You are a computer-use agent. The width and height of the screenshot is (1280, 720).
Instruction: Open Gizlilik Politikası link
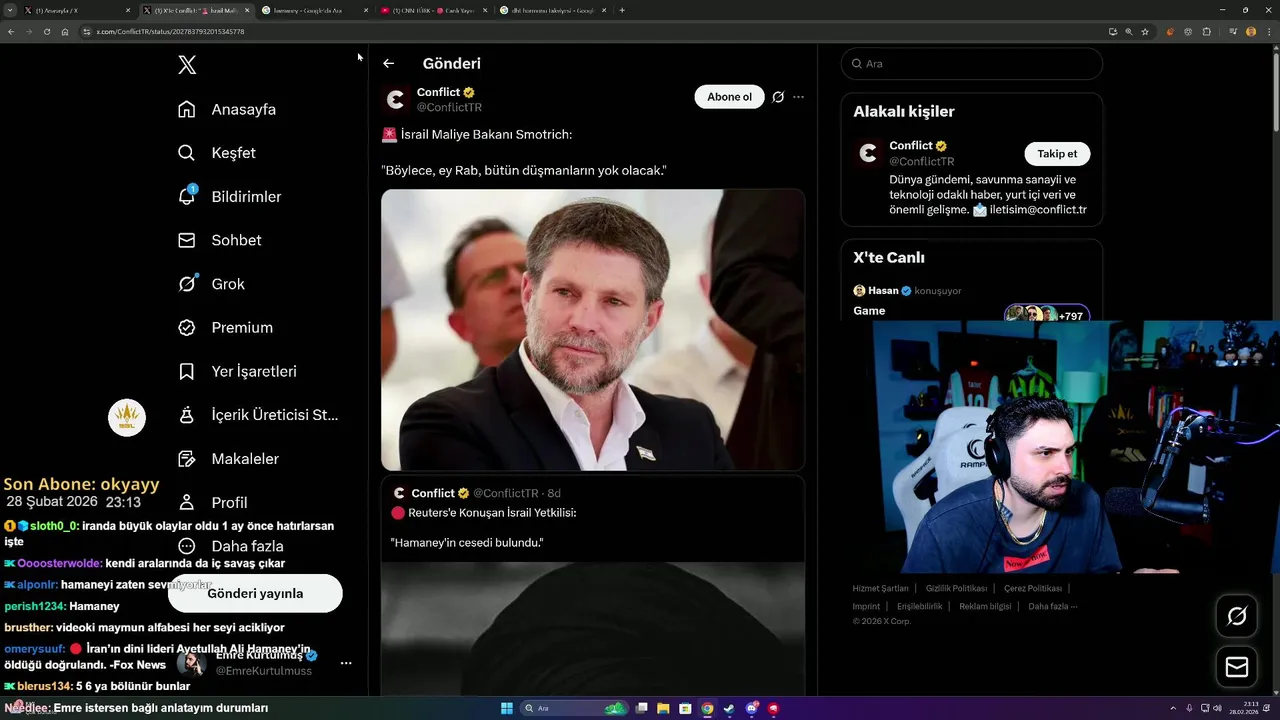956,588
